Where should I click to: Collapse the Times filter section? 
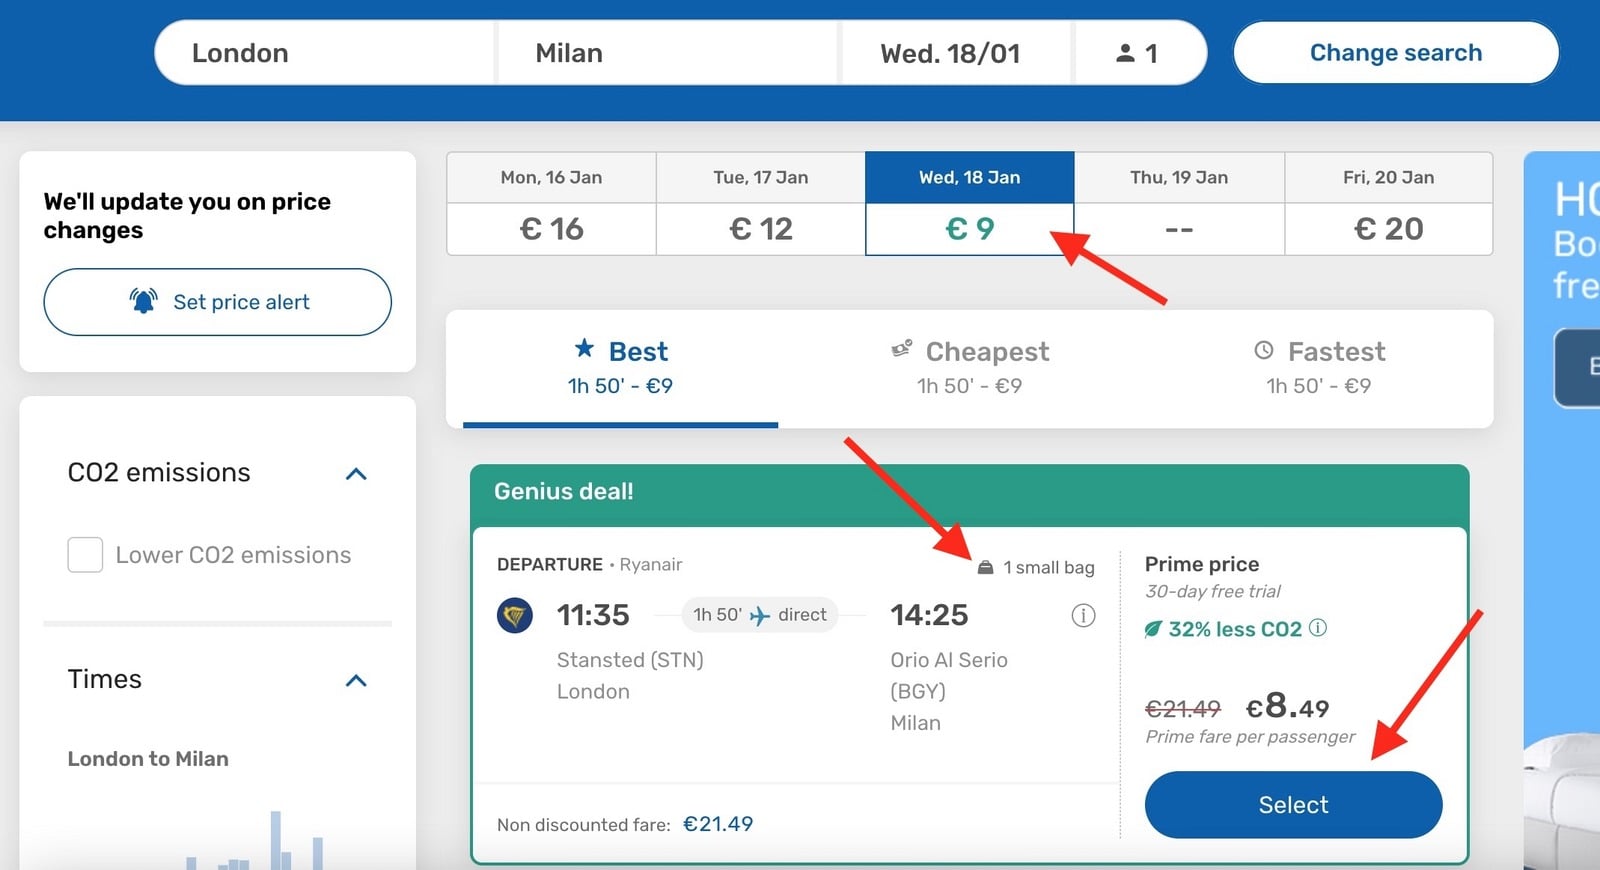356,681
